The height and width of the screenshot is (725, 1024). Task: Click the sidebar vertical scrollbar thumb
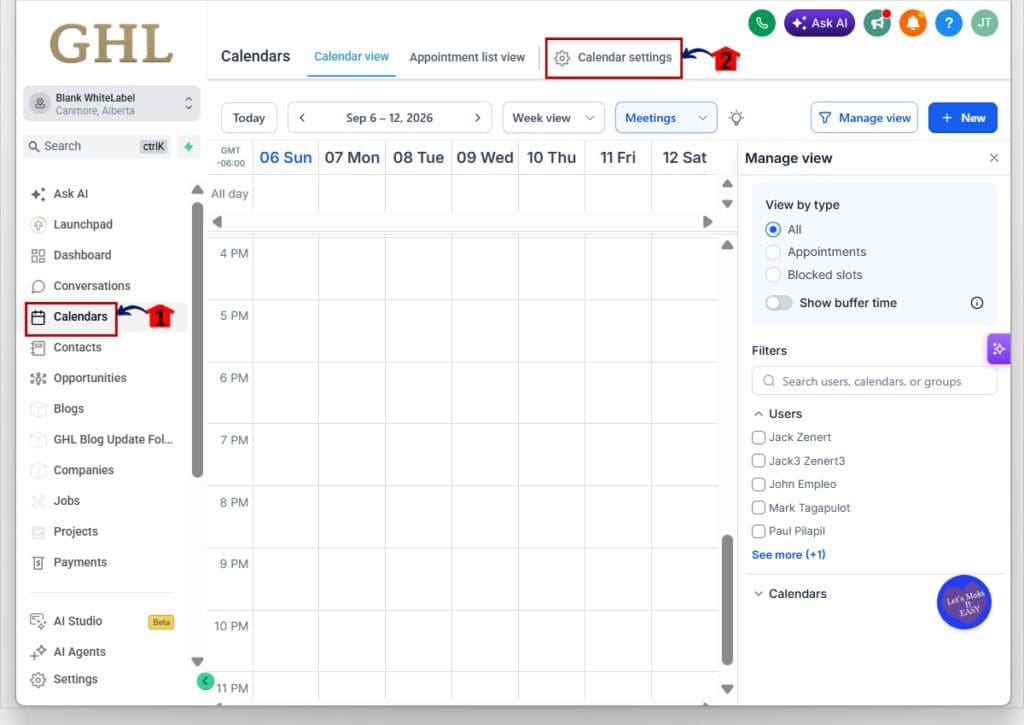tap(197, 340)
